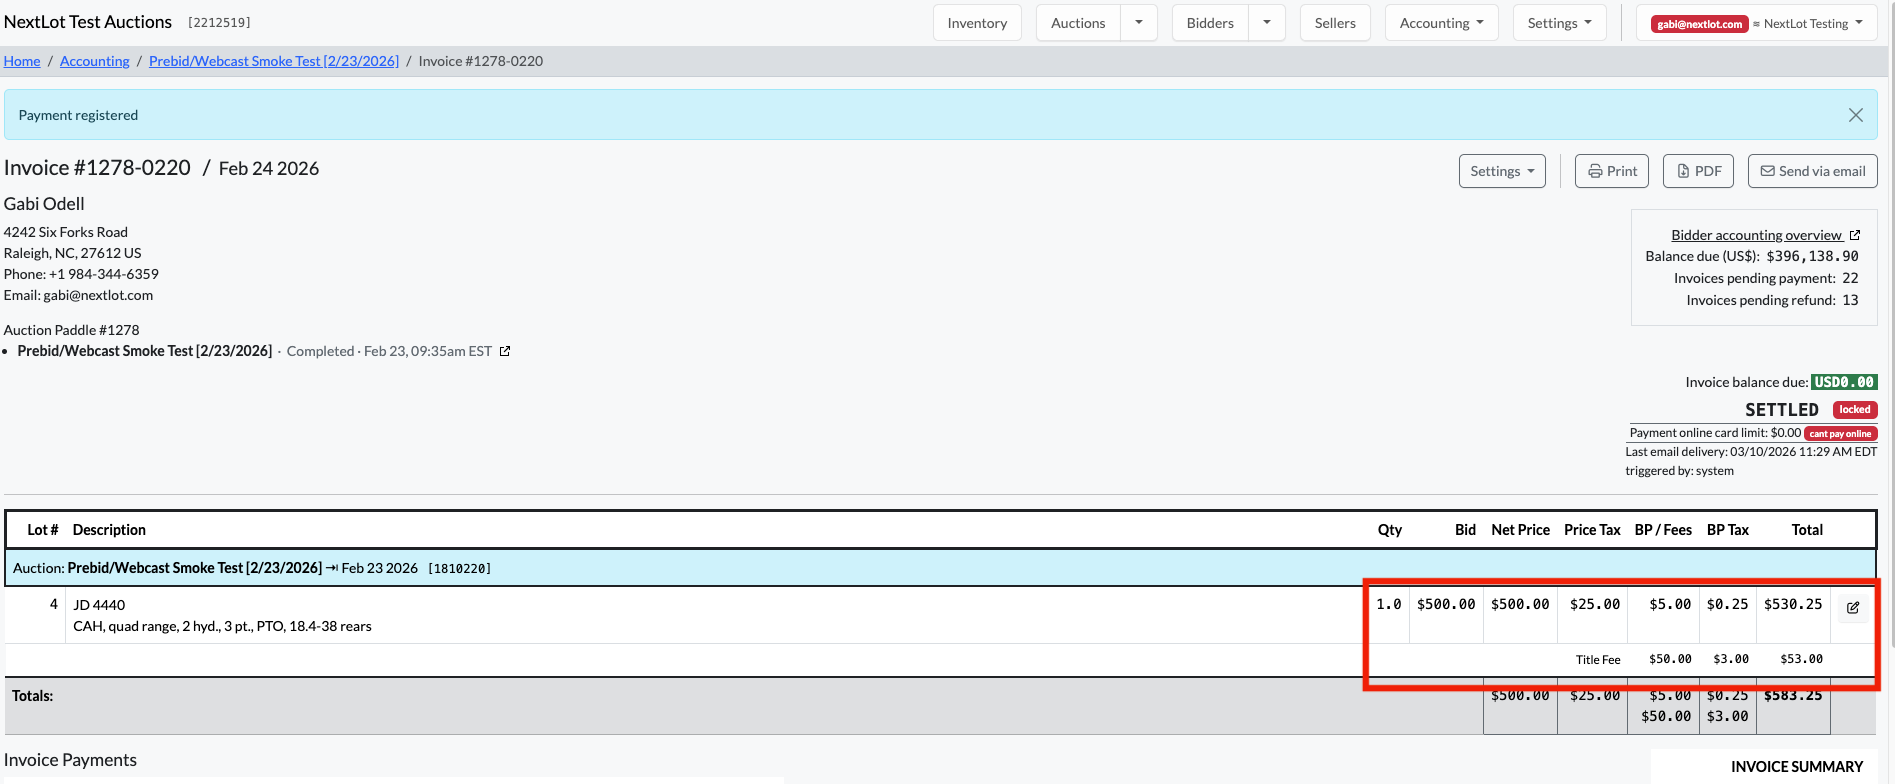Click the SETTLED status text
This screenshot has height=784, width=1895.
pos(1782,410)
